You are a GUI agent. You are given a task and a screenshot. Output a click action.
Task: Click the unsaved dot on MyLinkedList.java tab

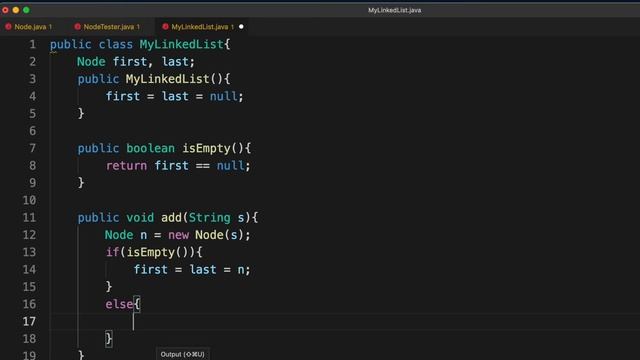click(x=241, y=27)
